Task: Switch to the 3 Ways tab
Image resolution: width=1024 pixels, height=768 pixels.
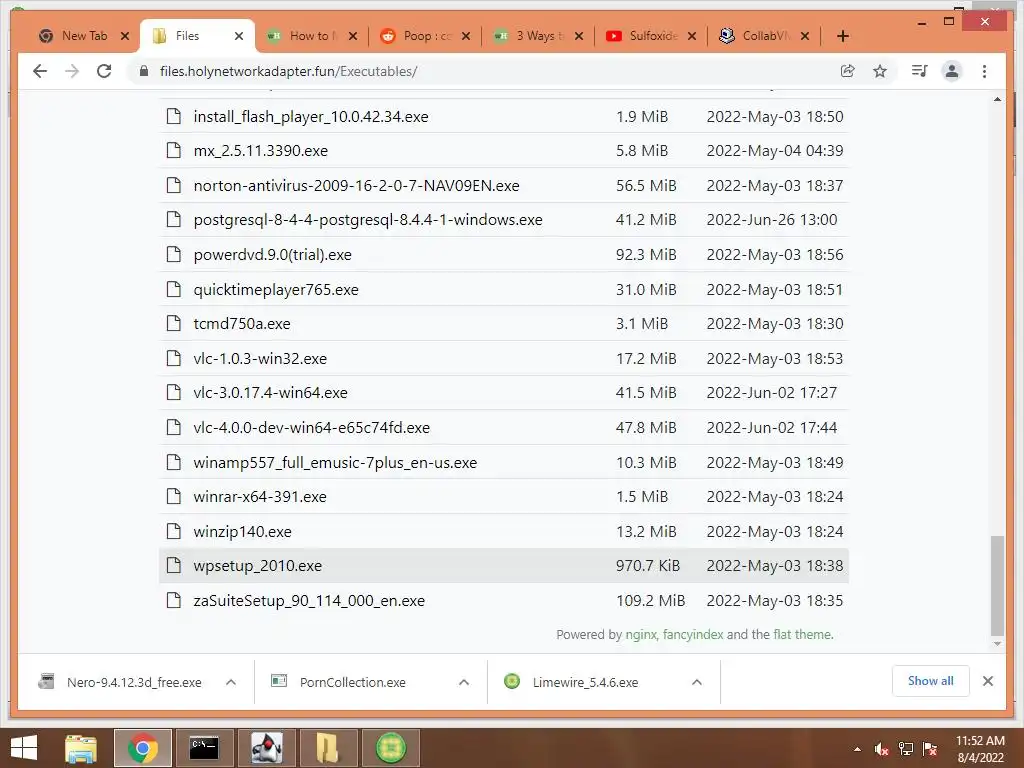Action: click(539, 36)
